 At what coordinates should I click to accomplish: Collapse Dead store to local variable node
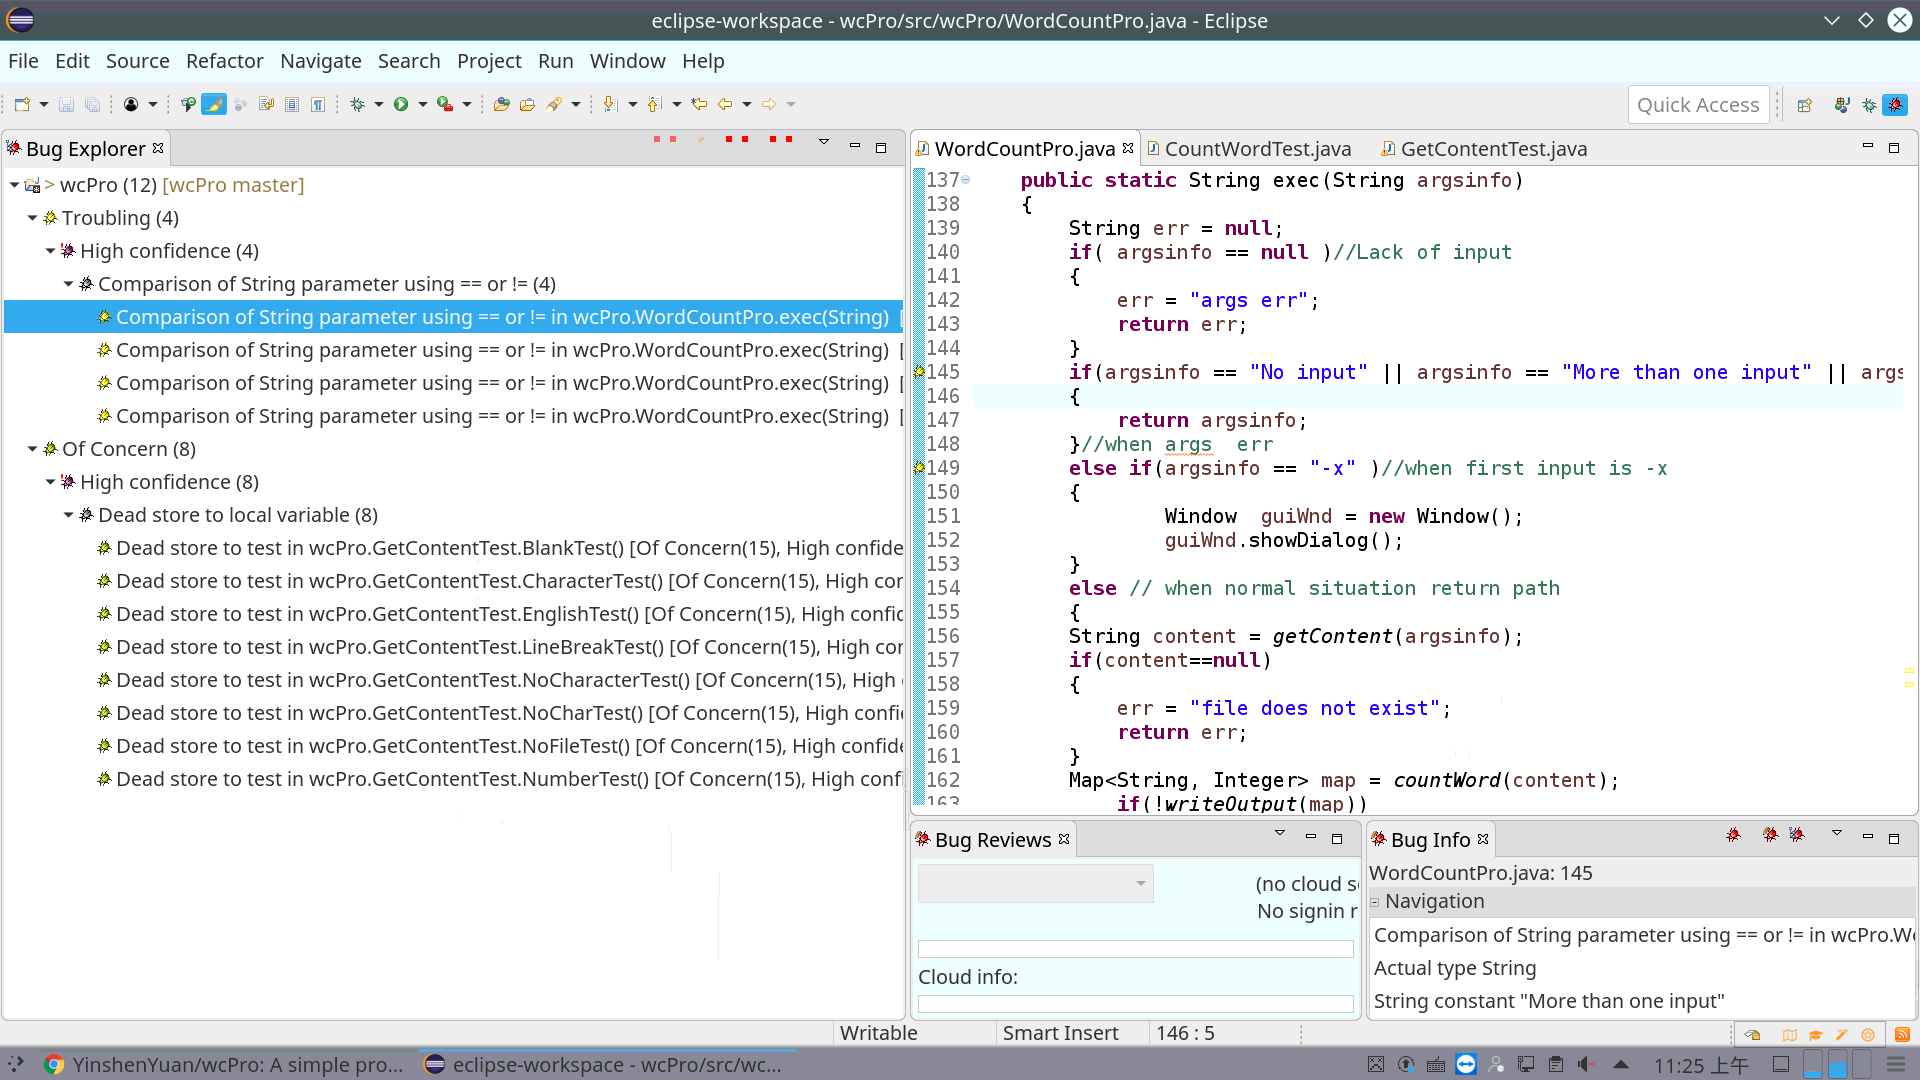pos(69,515)
